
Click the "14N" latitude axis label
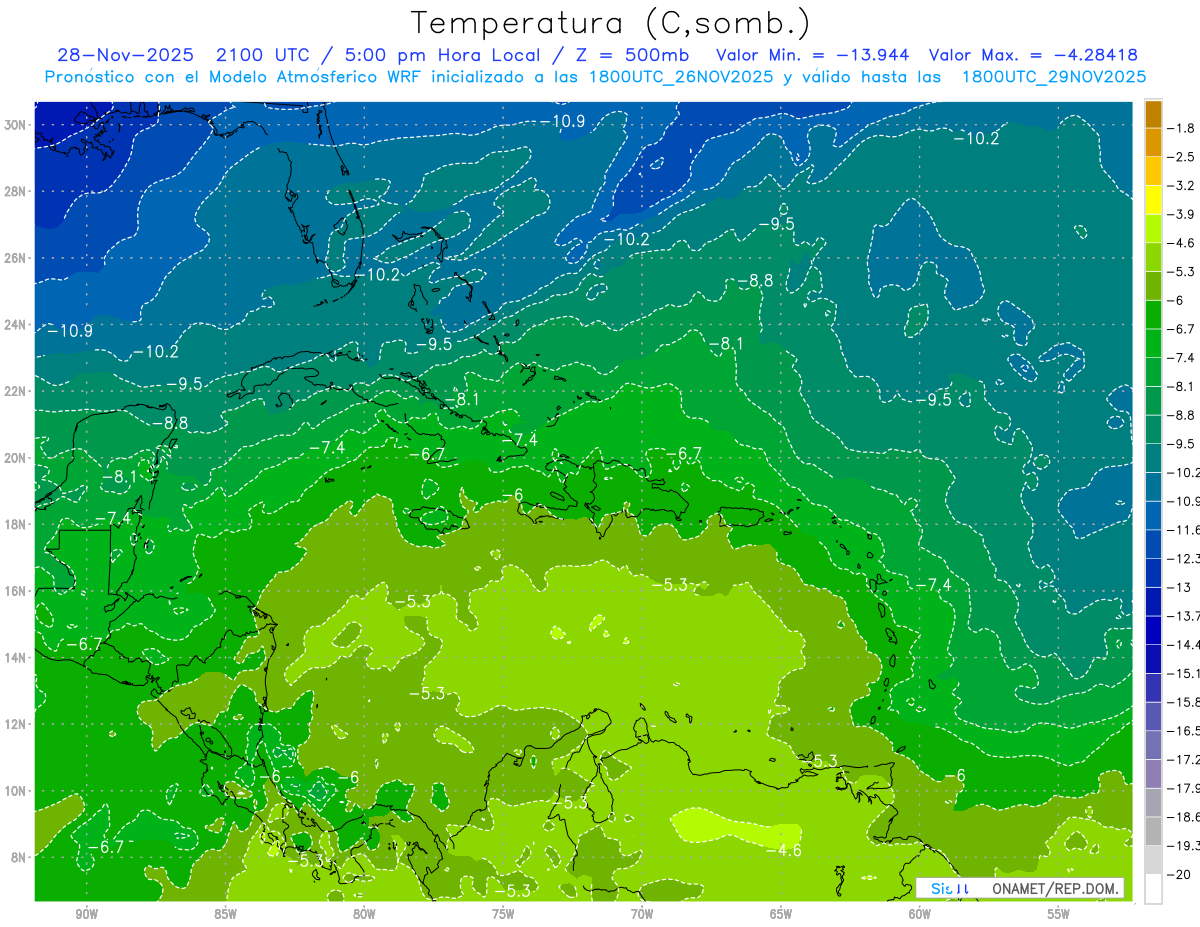(x=16, y=658)
